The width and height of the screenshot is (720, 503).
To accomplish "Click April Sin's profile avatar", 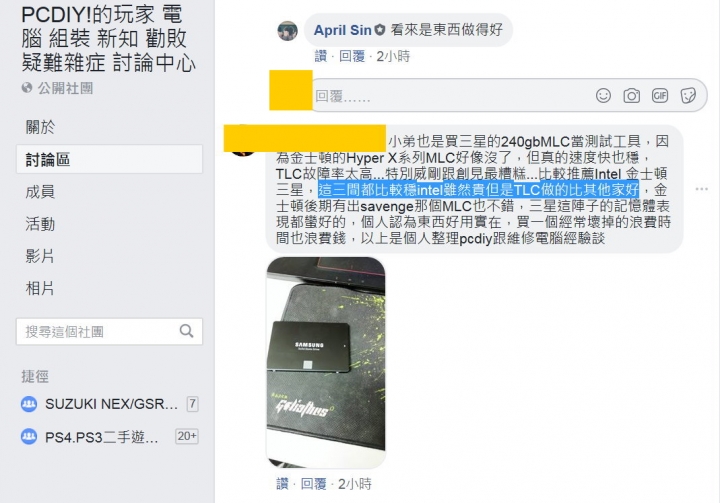I will 287,31.
